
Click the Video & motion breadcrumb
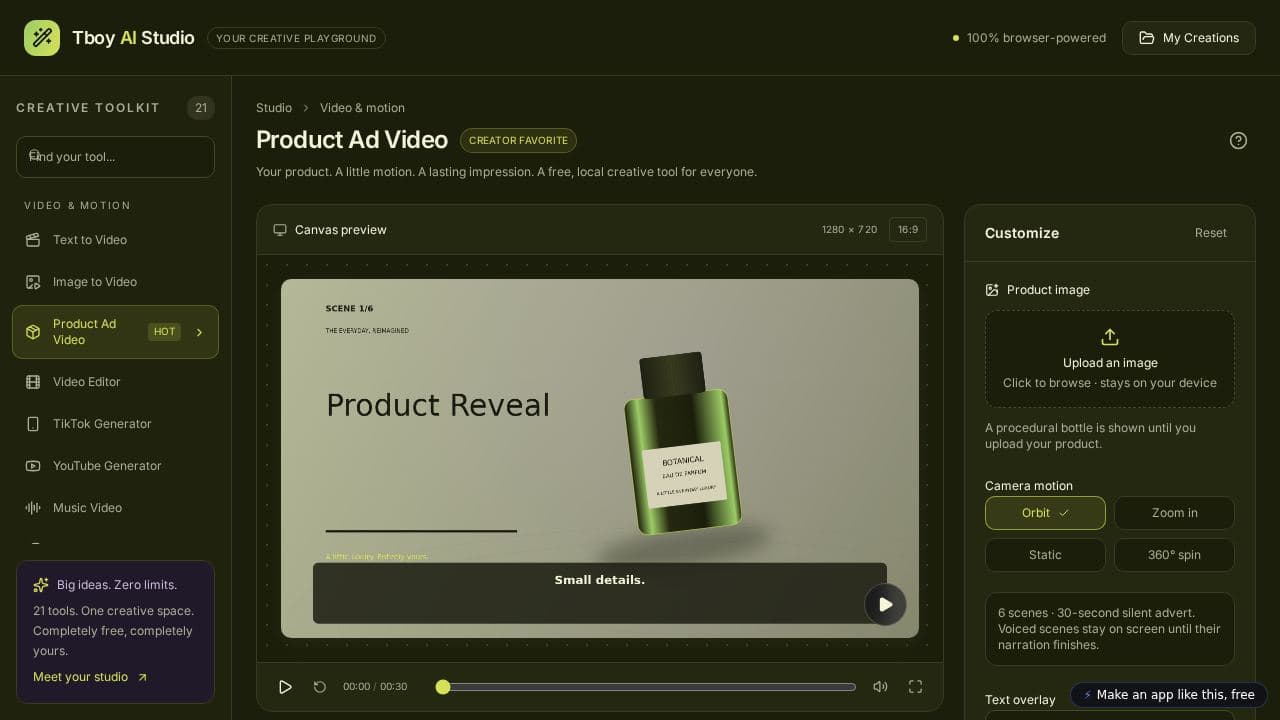point(362,108)
